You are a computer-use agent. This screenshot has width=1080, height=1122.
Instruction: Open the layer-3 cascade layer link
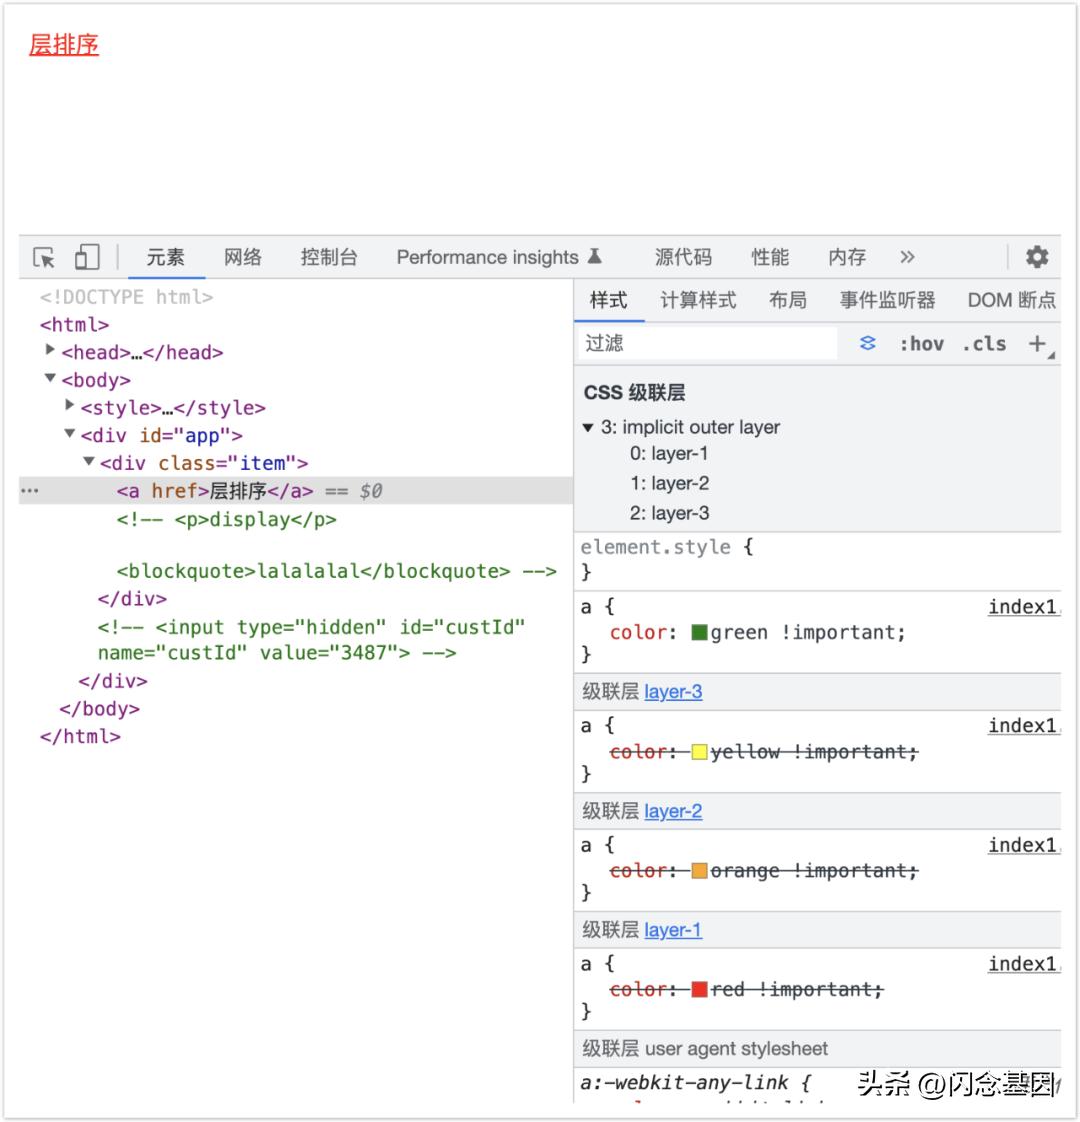672,691
